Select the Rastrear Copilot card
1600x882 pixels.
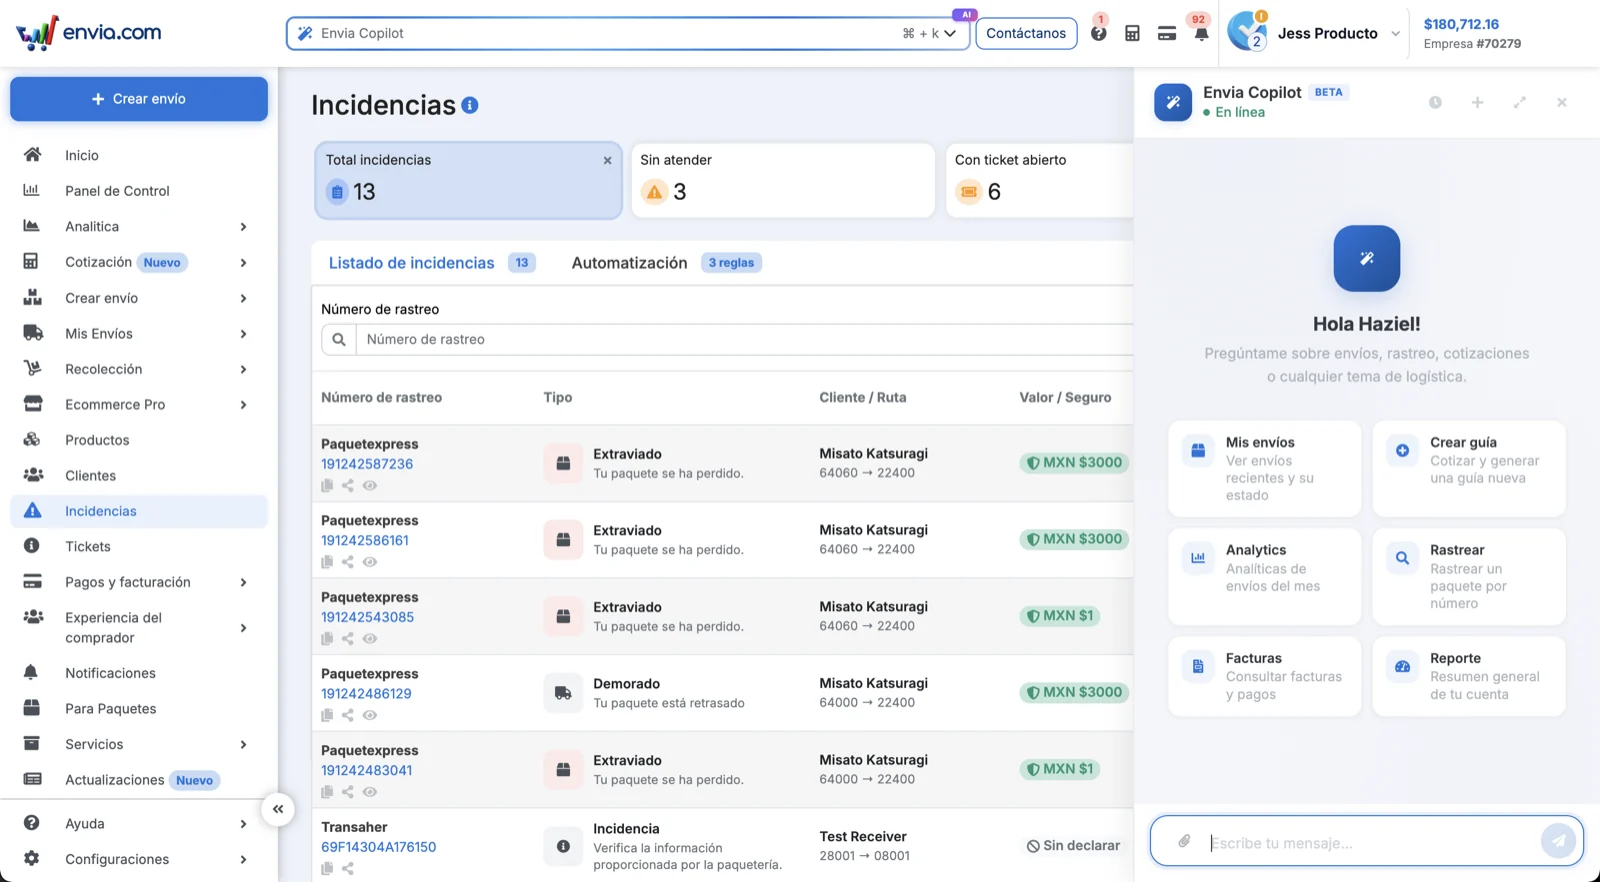1469,576
